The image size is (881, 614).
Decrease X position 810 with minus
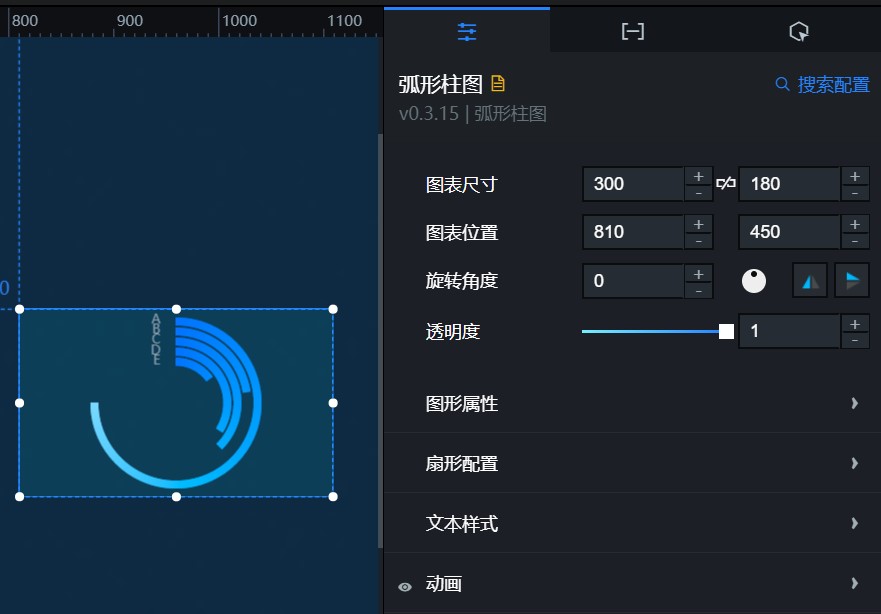[x=698, y=241]
